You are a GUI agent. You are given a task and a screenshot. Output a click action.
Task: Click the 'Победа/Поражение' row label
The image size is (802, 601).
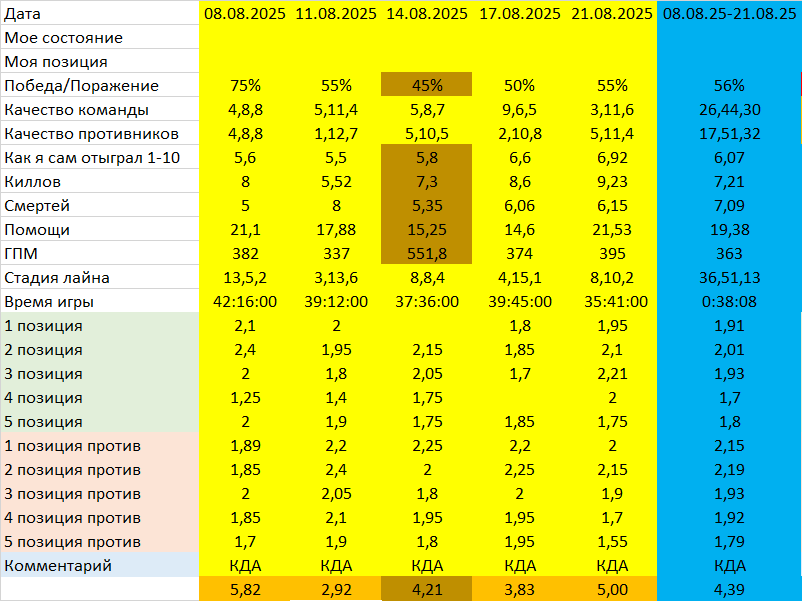pos(99,85)
